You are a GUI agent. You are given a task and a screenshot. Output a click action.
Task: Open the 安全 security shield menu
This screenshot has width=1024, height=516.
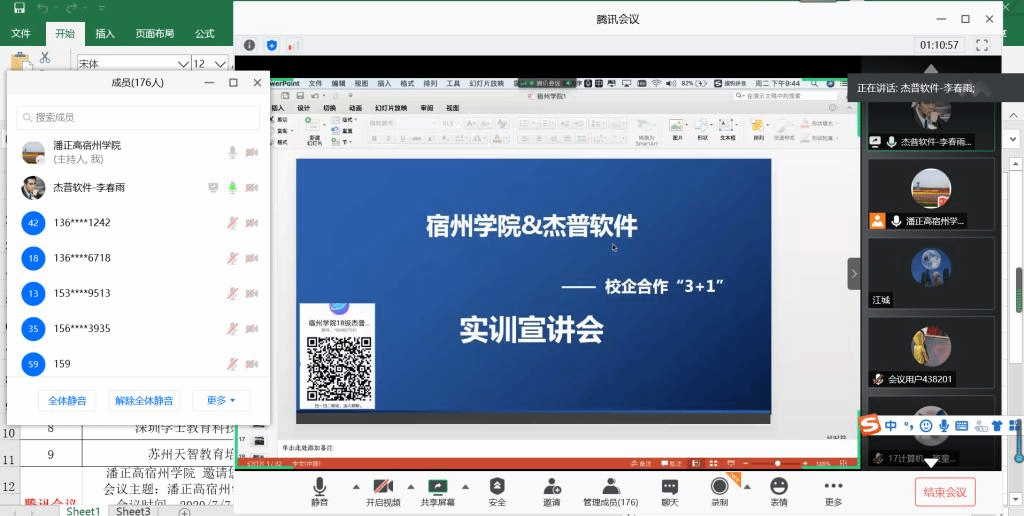click(x=497, y=486)
